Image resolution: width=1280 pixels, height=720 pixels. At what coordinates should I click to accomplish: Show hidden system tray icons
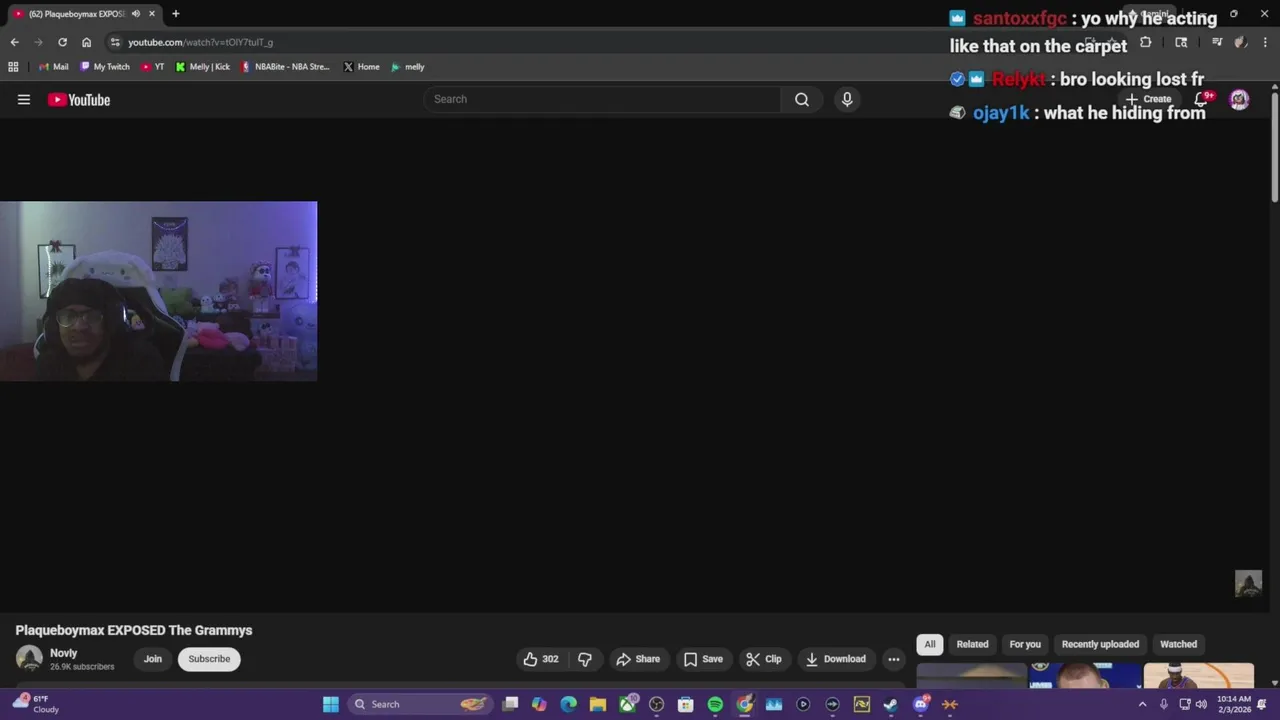(1142, 704)
